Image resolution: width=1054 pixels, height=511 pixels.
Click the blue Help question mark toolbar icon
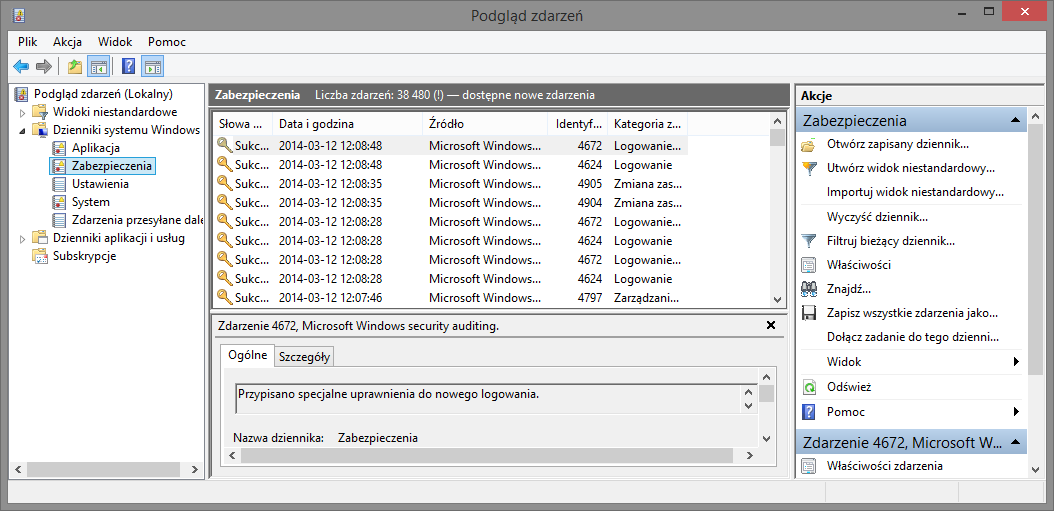pos(129,67)
